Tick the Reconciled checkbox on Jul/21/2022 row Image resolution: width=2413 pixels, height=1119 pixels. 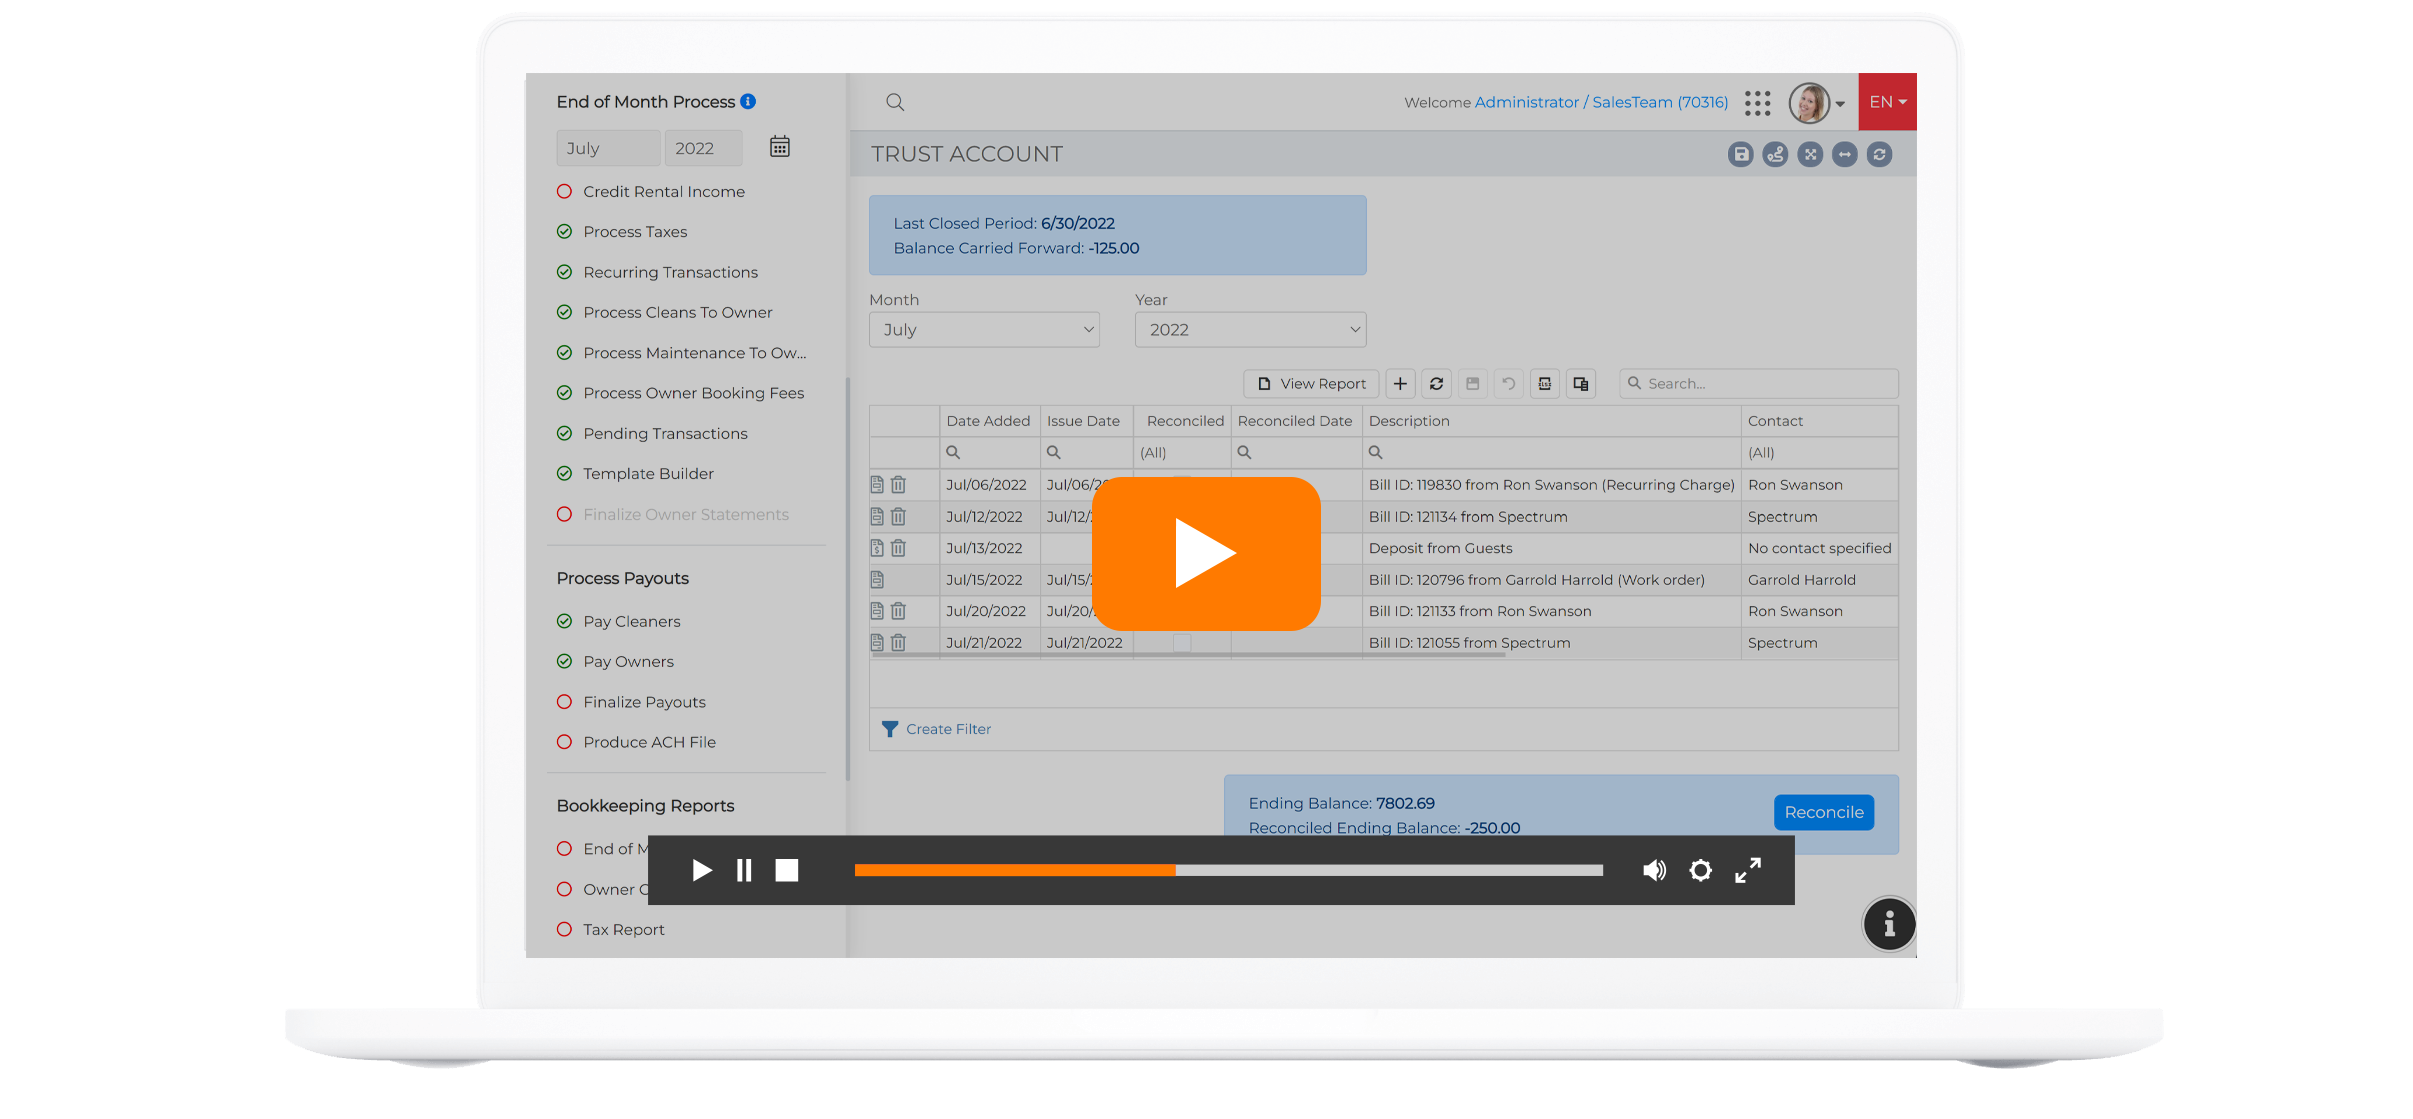pyautogui.click(x=1182, y=643)
